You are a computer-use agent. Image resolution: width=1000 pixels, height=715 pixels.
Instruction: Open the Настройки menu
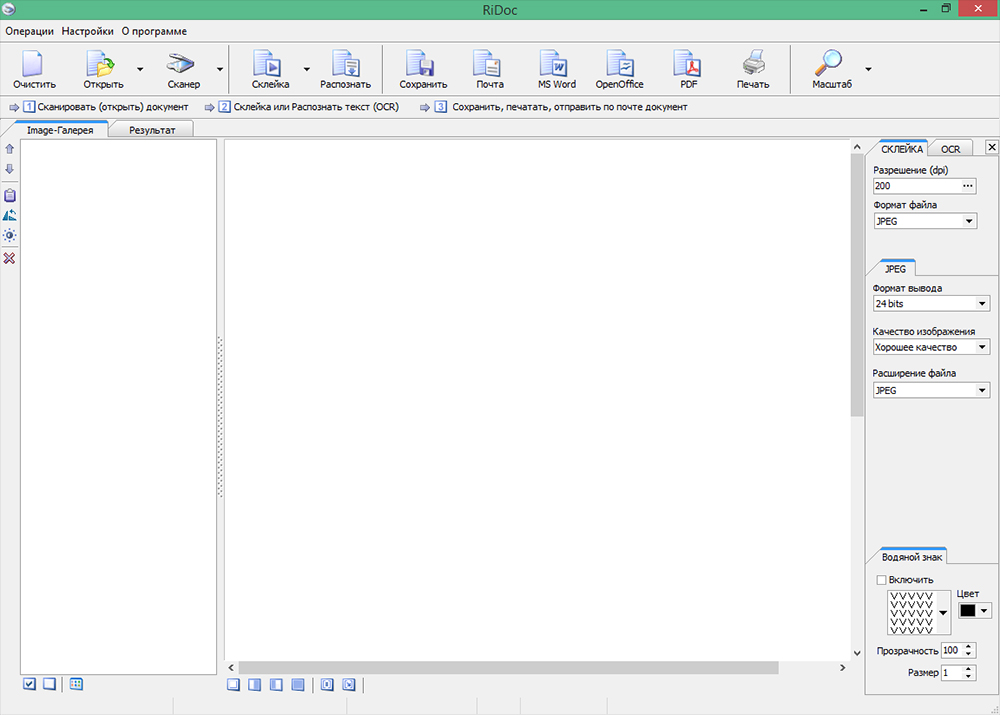pyautogui.click(x=87, y=31)
